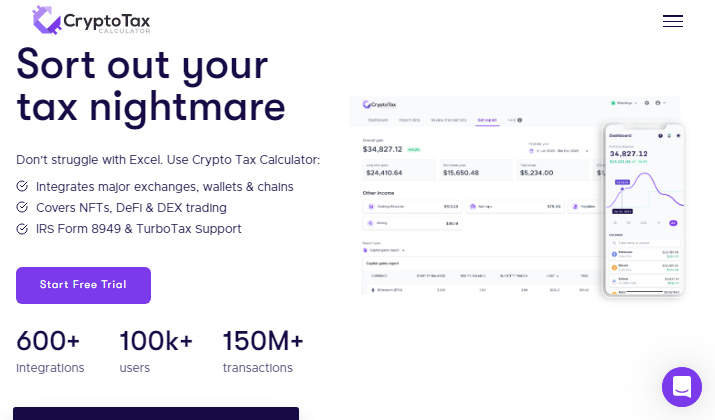This screenshot has width=715, height=420.
Task: Click the 'integrations' label
Action: tap(50, 368)
